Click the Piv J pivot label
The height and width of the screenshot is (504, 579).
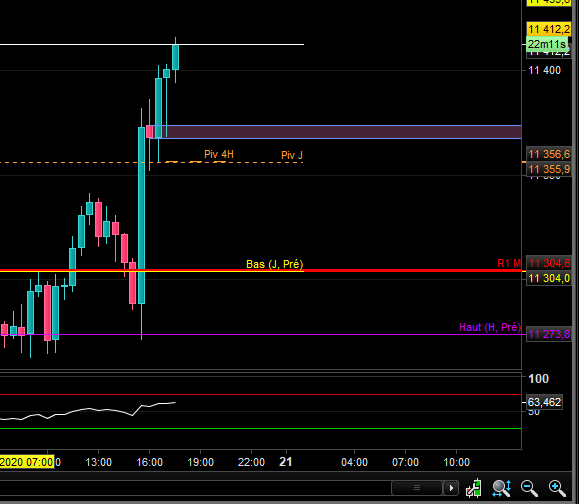(x=292, y=155)
